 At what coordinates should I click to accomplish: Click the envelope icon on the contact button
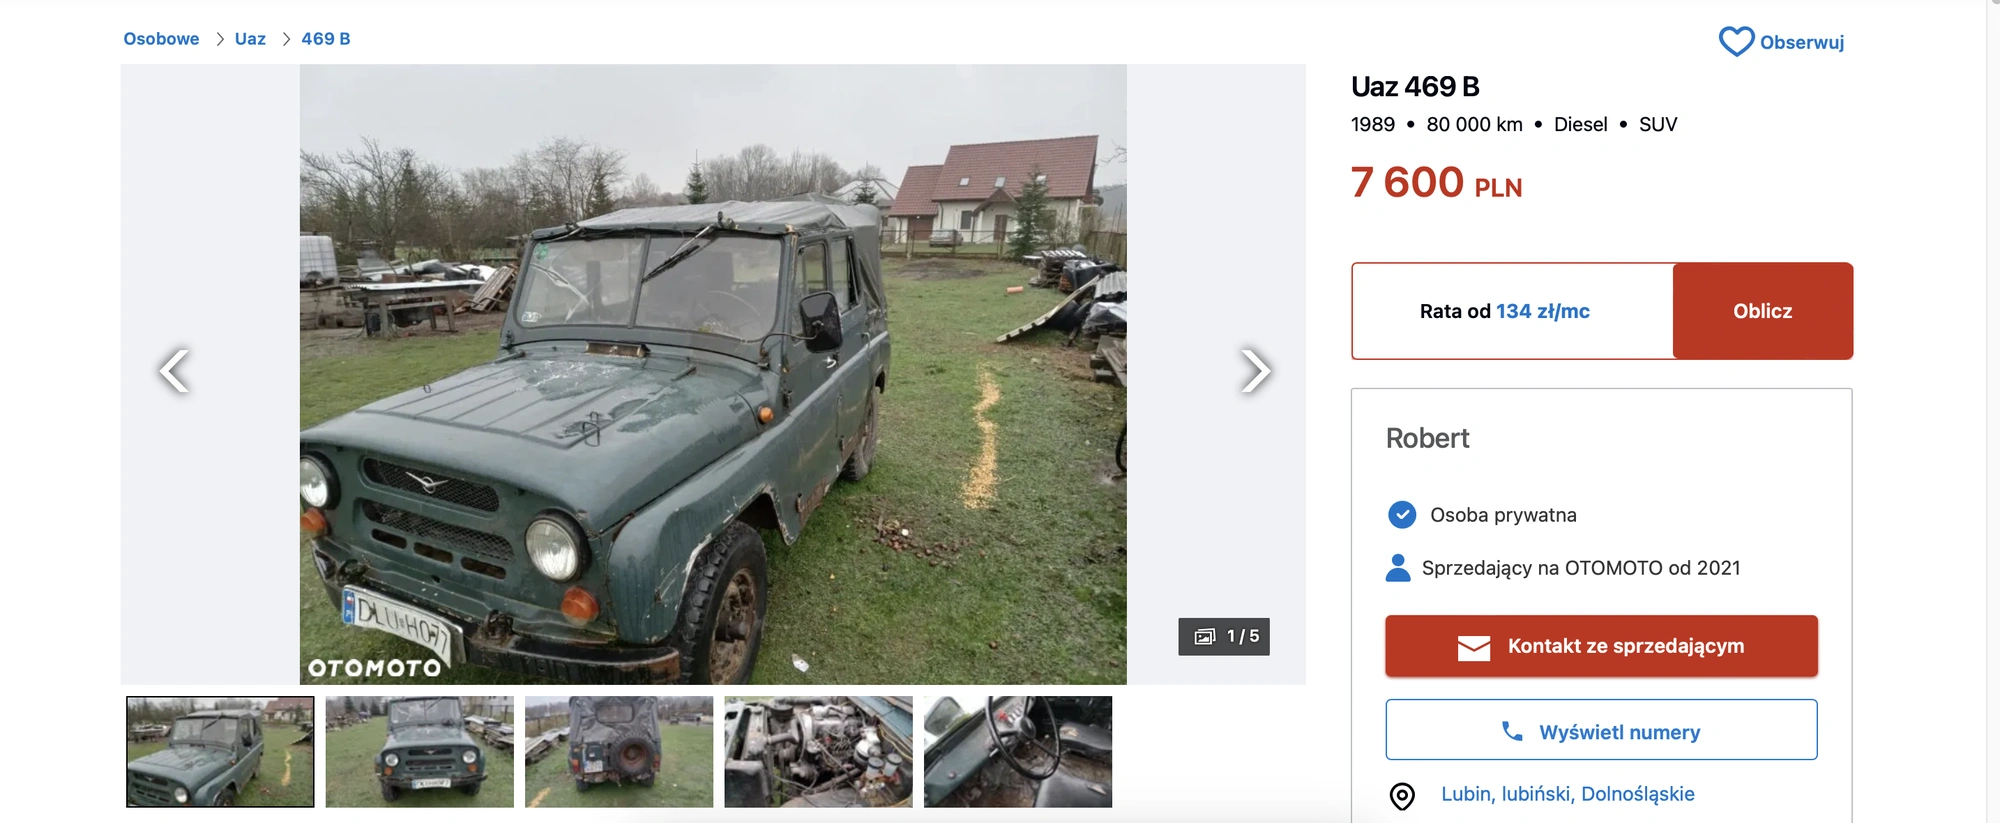click(x=1474, y=648)
